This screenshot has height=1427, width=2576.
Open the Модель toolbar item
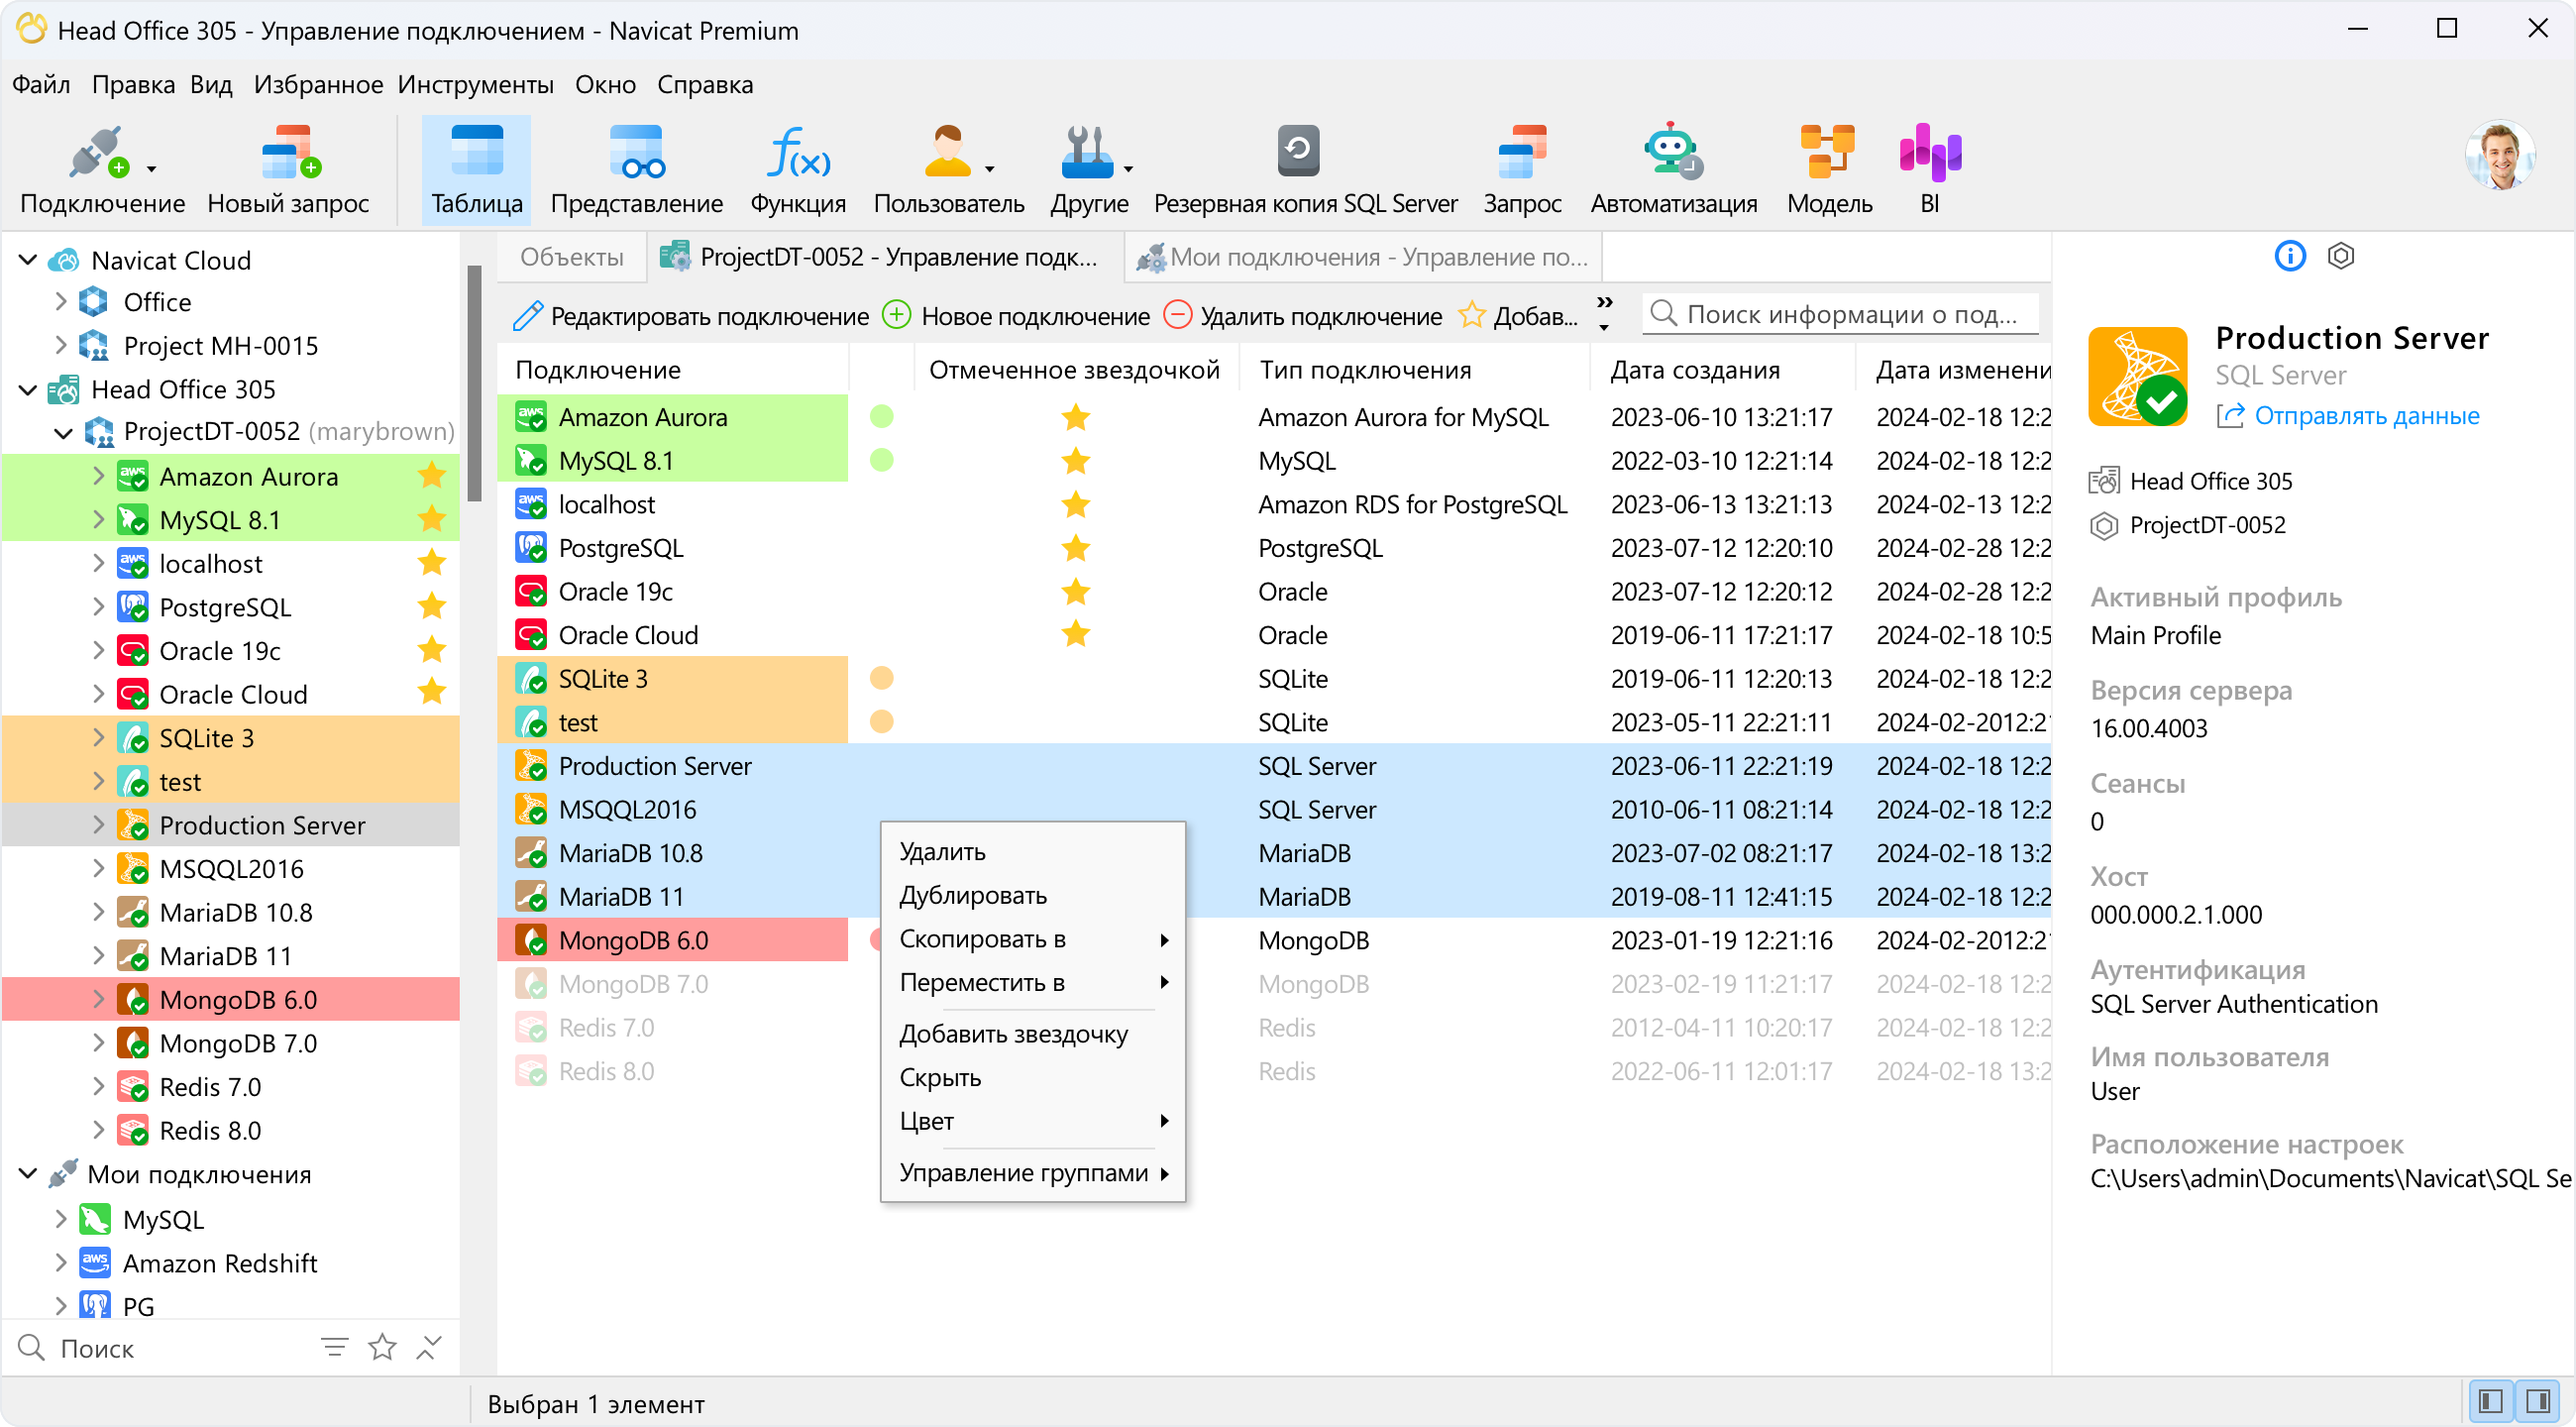coord(1829,171)
